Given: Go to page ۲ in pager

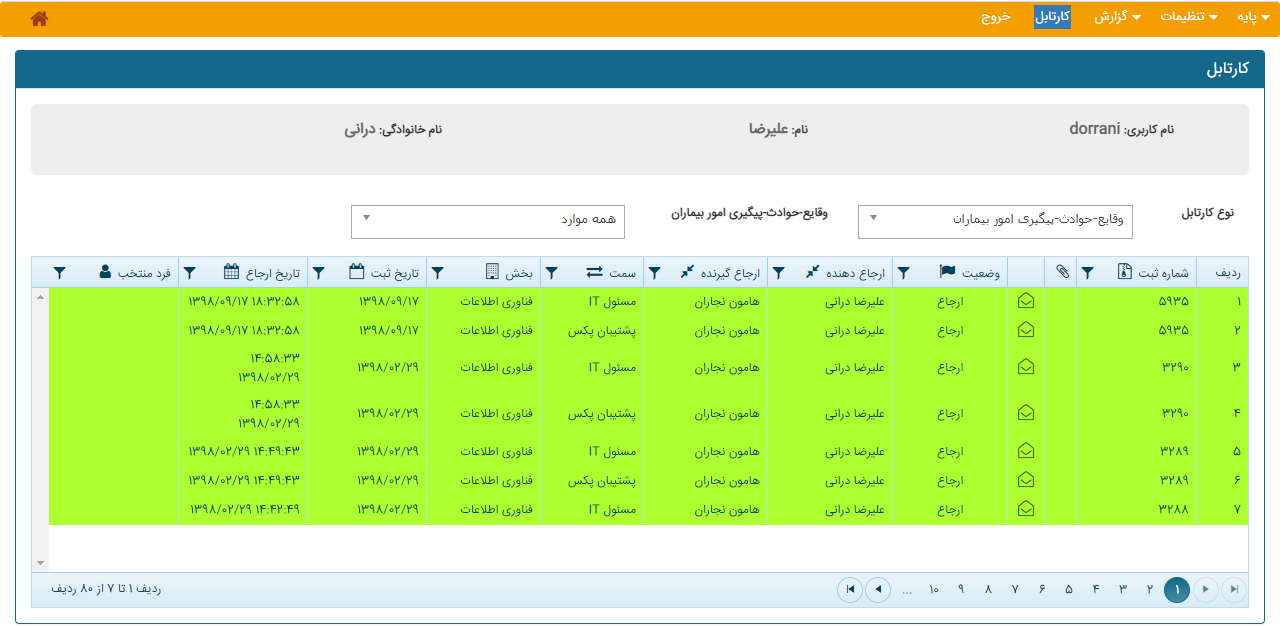Looking at the screenshot, I should coord(1150,590).
